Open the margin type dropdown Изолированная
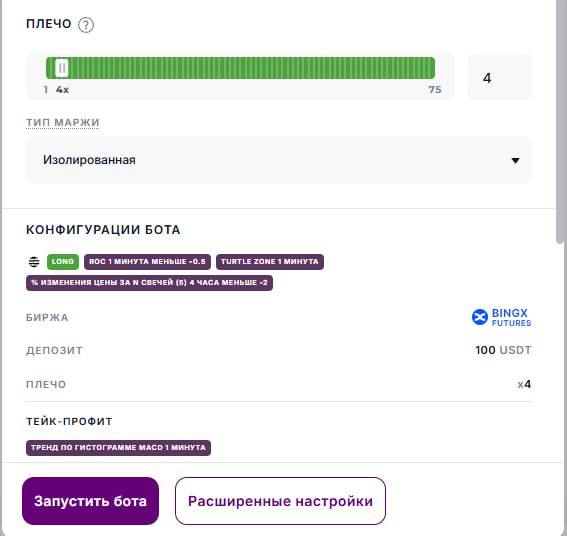Screen dimensions: 567x536 click(278, 160)
